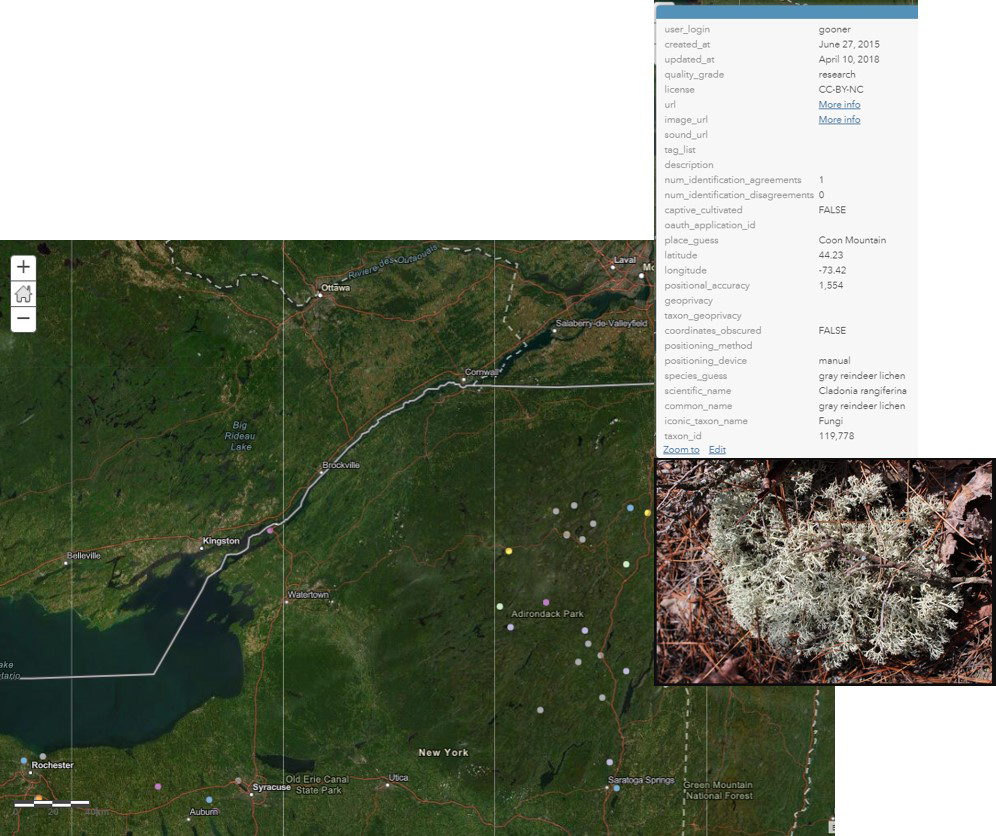Select the blue point at Saratoga Springs
The image size is (996, 836).
[x=616, y=788]
